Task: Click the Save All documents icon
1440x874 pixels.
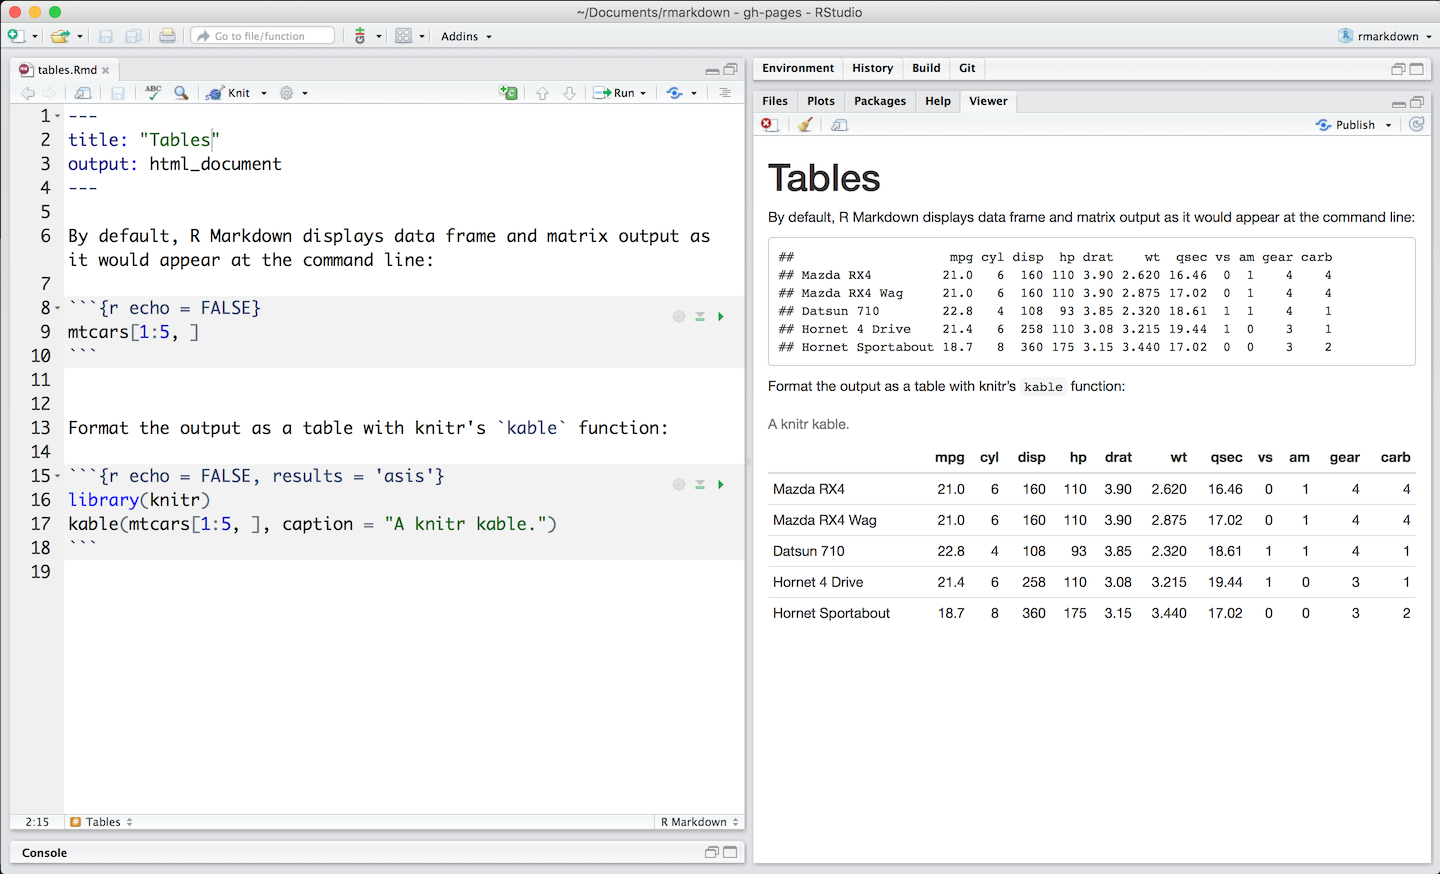Action: point(133,36)
